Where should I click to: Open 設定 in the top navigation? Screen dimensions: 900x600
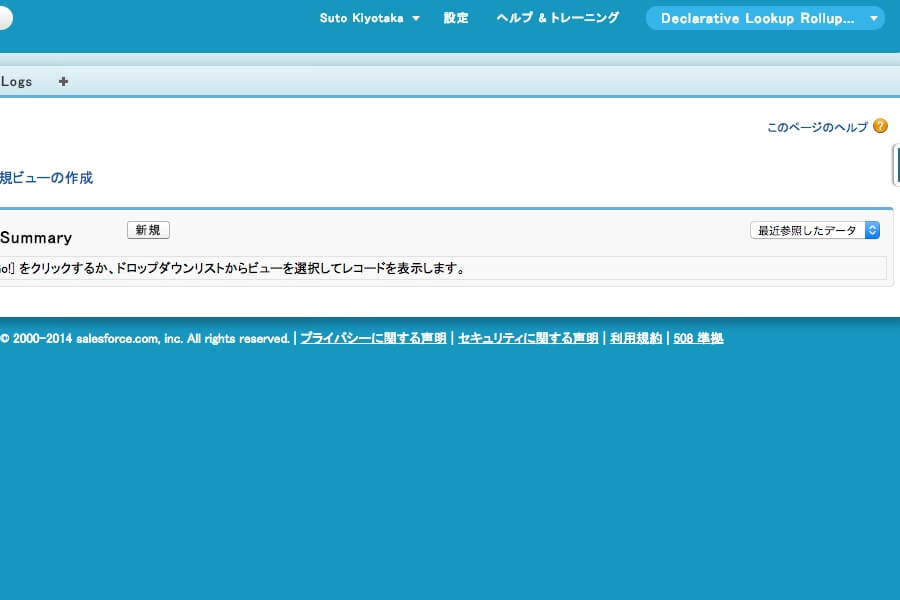[x=456, y=18]
